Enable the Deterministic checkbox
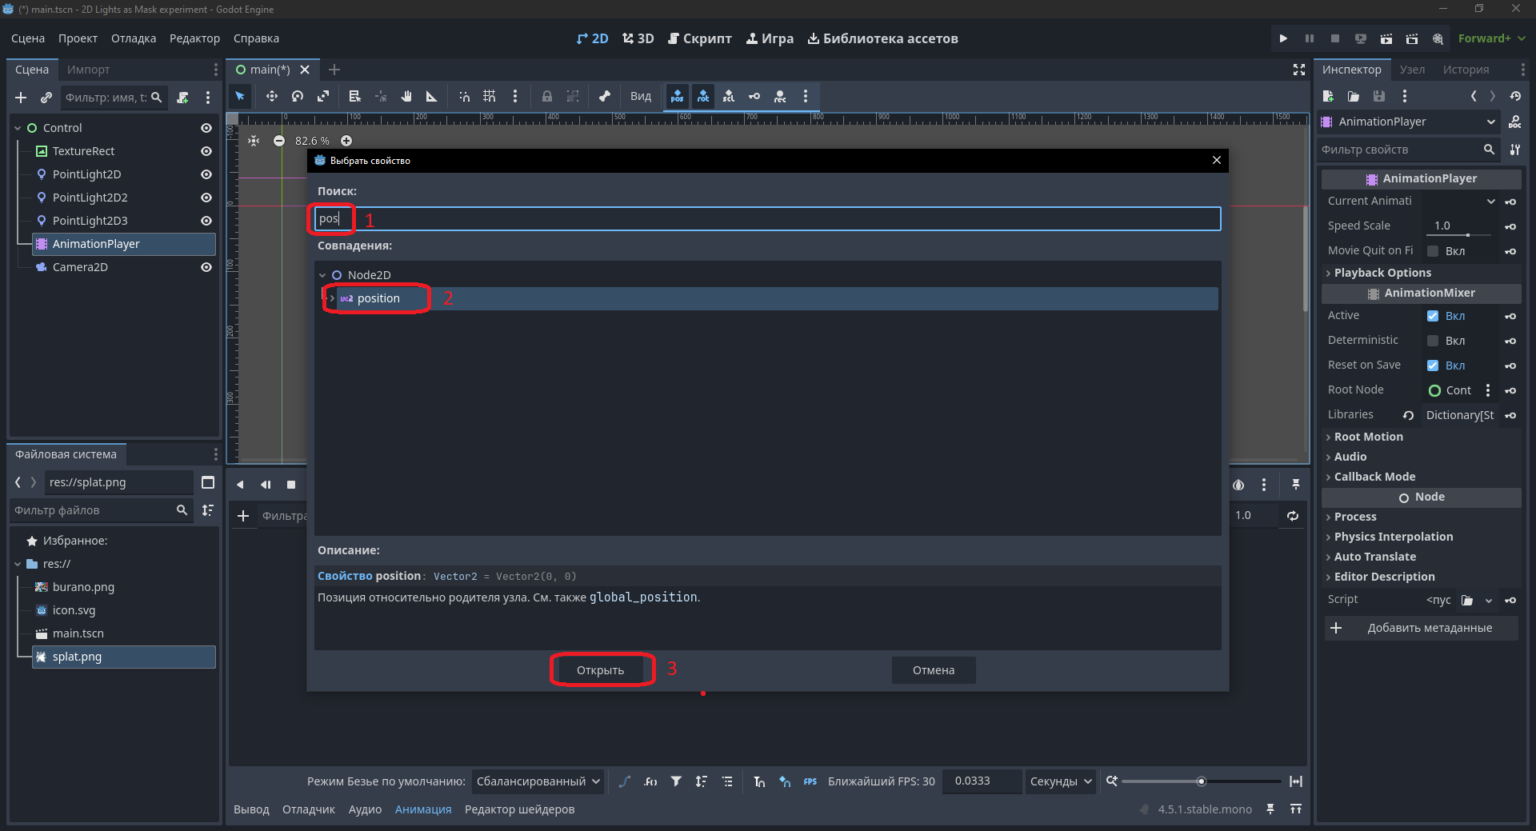1536x831 pixels. click(1433, 341)
